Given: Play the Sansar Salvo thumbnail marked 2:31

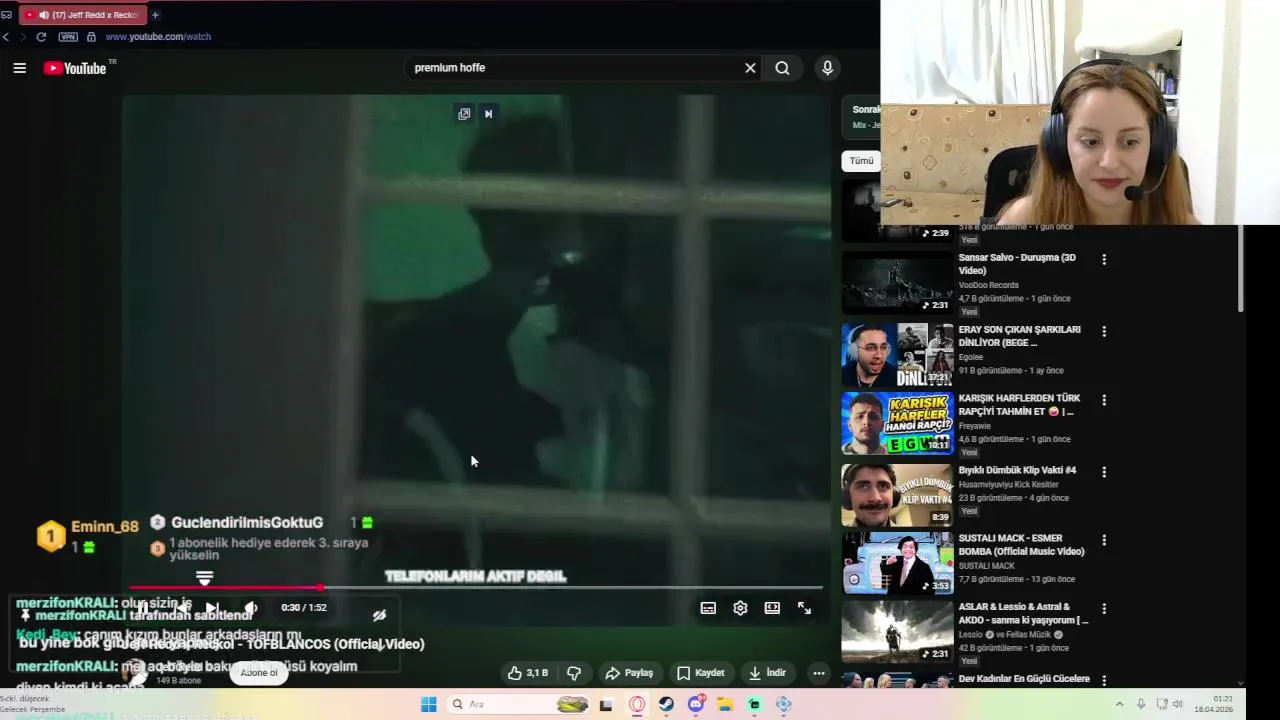Looking at the screenshot, I should [897, 283].
